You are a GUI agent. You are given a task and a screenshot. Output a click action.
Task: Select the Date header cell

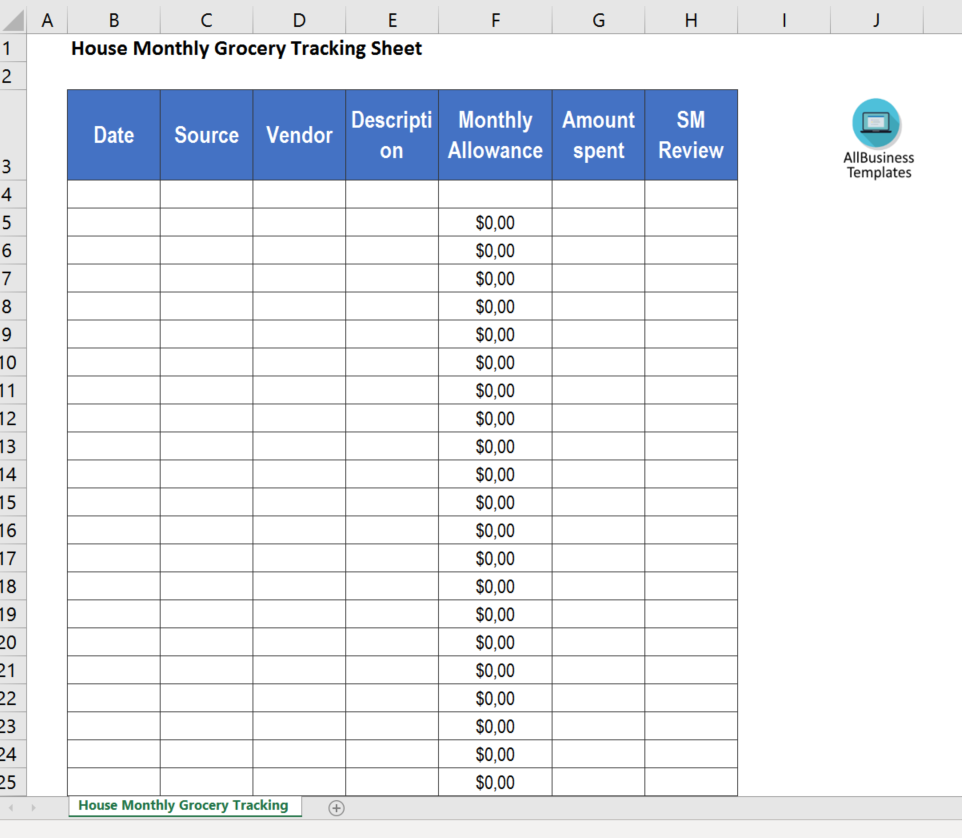click(x=113, y=135)
